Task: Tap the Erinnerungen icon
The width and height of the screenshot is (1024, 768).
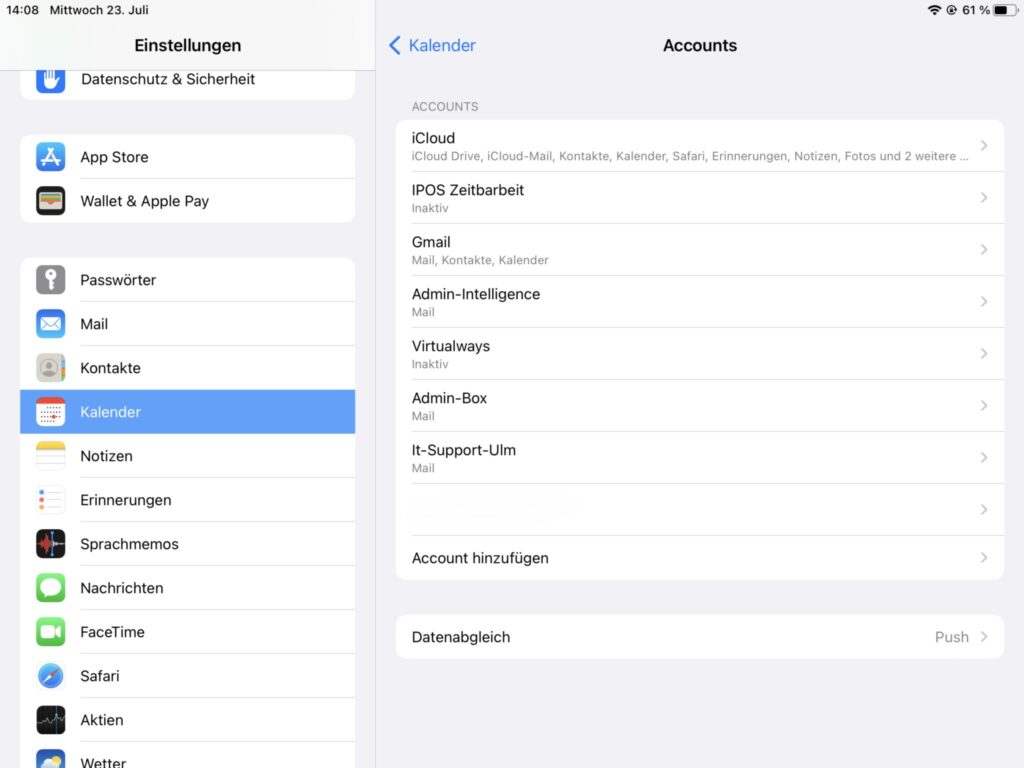Action: pyautogui.click(x=50, y=500)
